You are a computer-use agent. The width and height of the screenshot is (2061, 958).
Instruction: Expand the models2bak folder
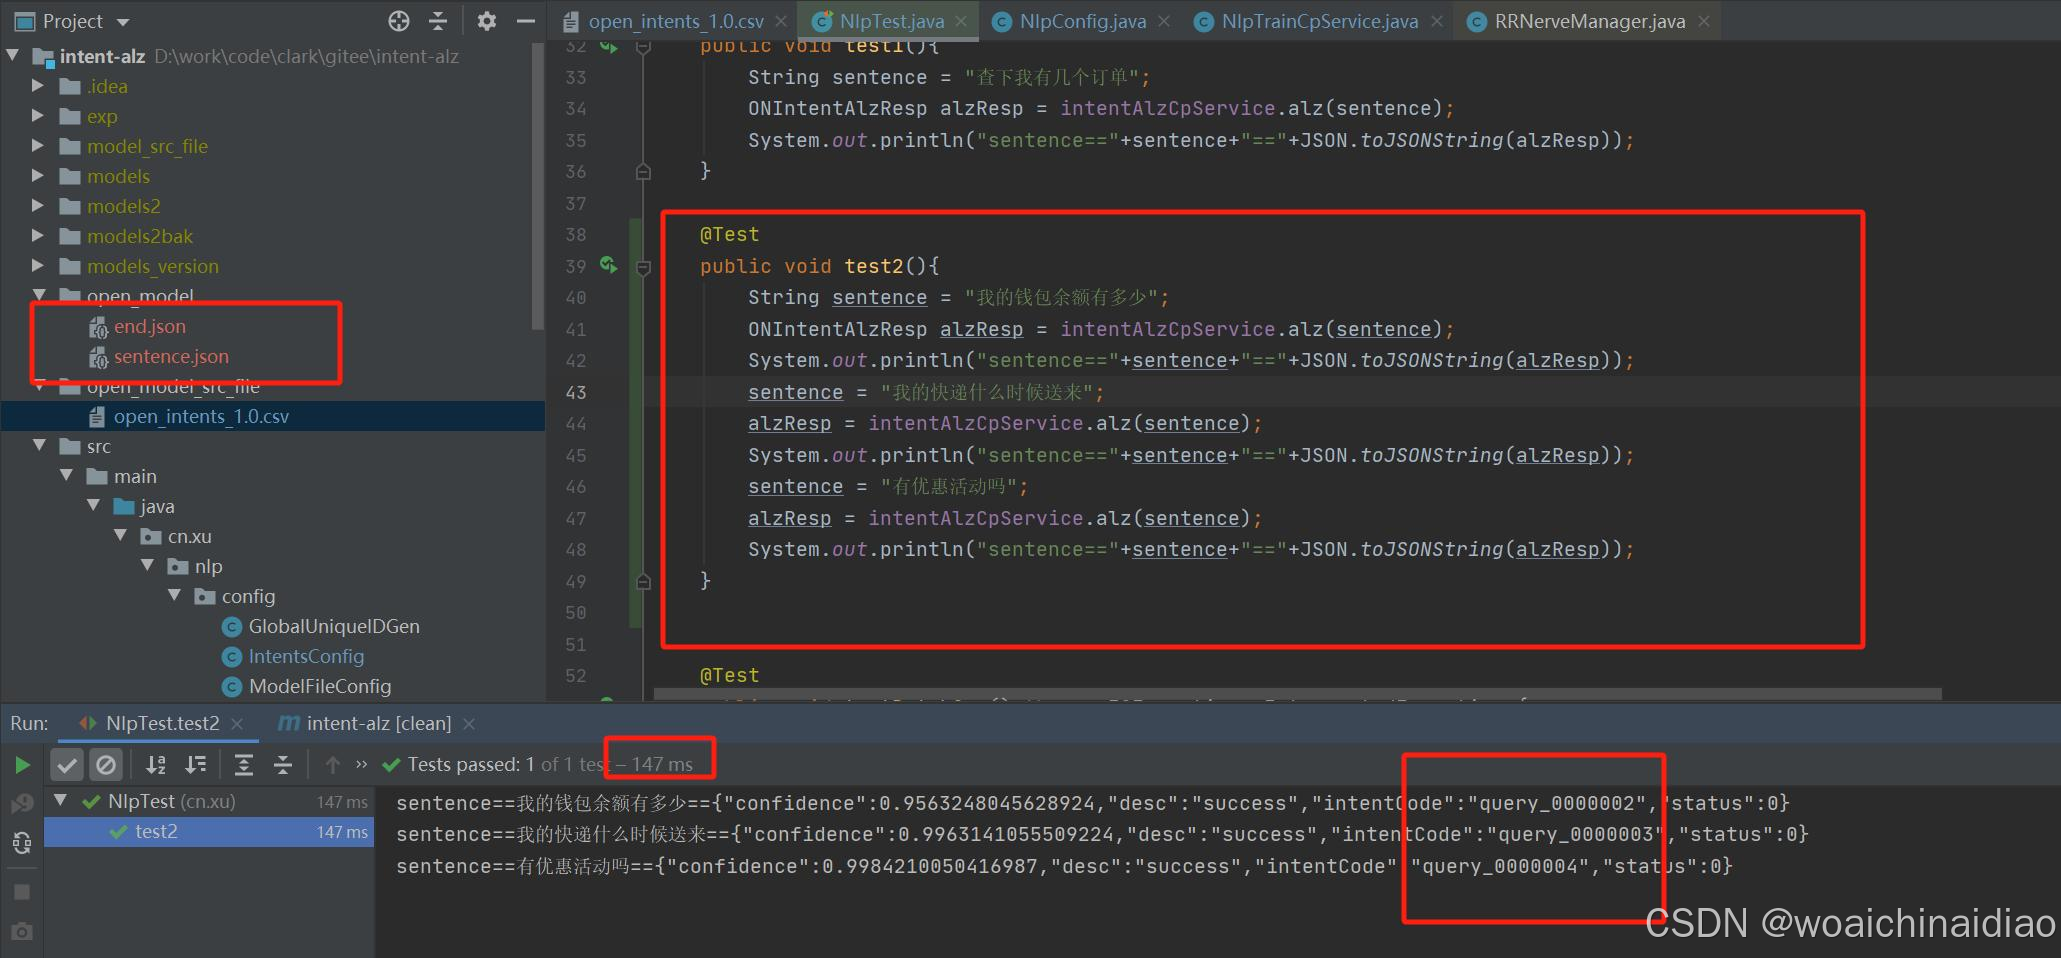[38, 236]
